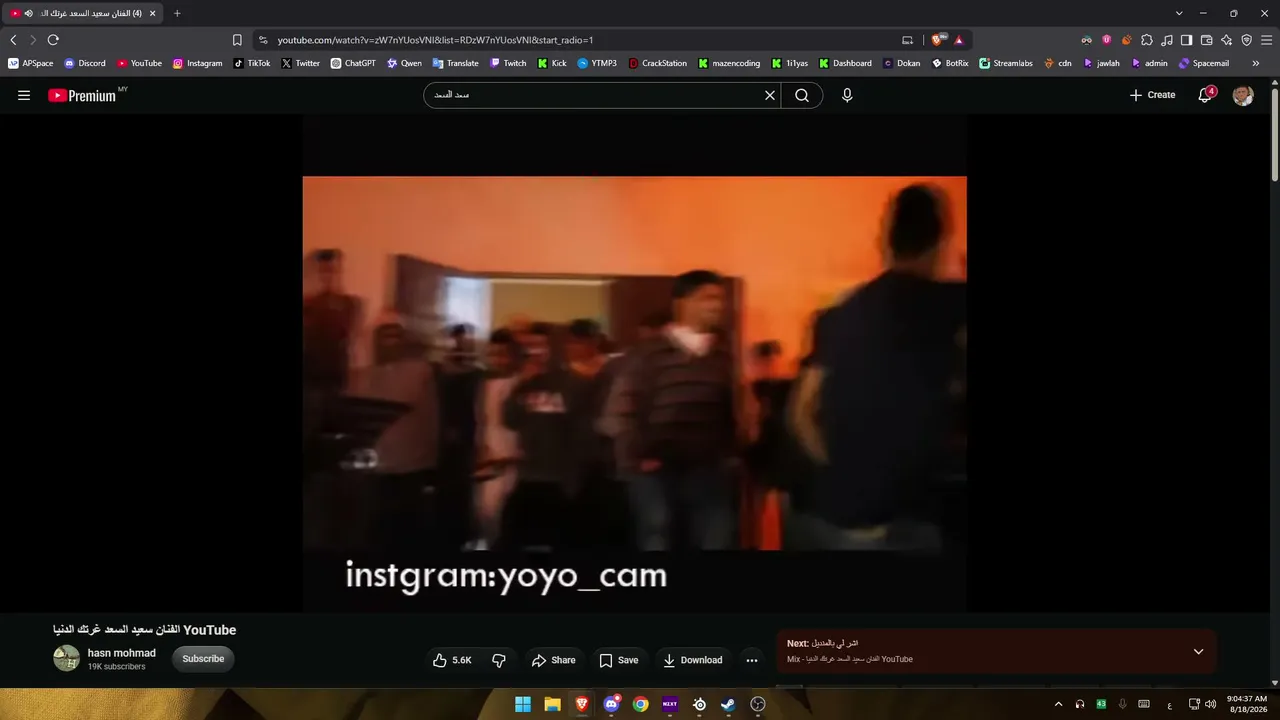Open a new browser tab
Viewport: 1280px width, 720px height.
coord(177,13)
